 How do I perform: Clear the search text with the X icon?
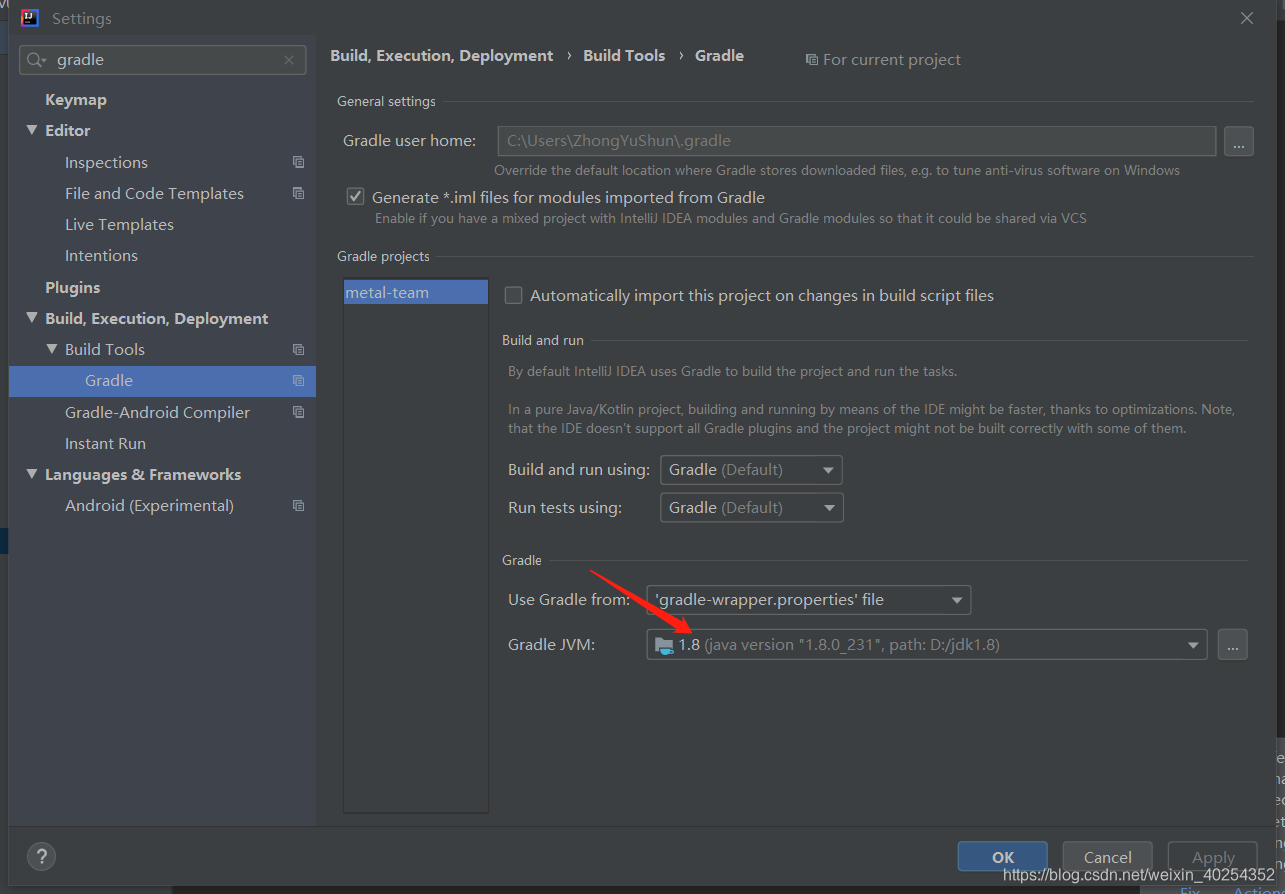(x=289, y=60)
